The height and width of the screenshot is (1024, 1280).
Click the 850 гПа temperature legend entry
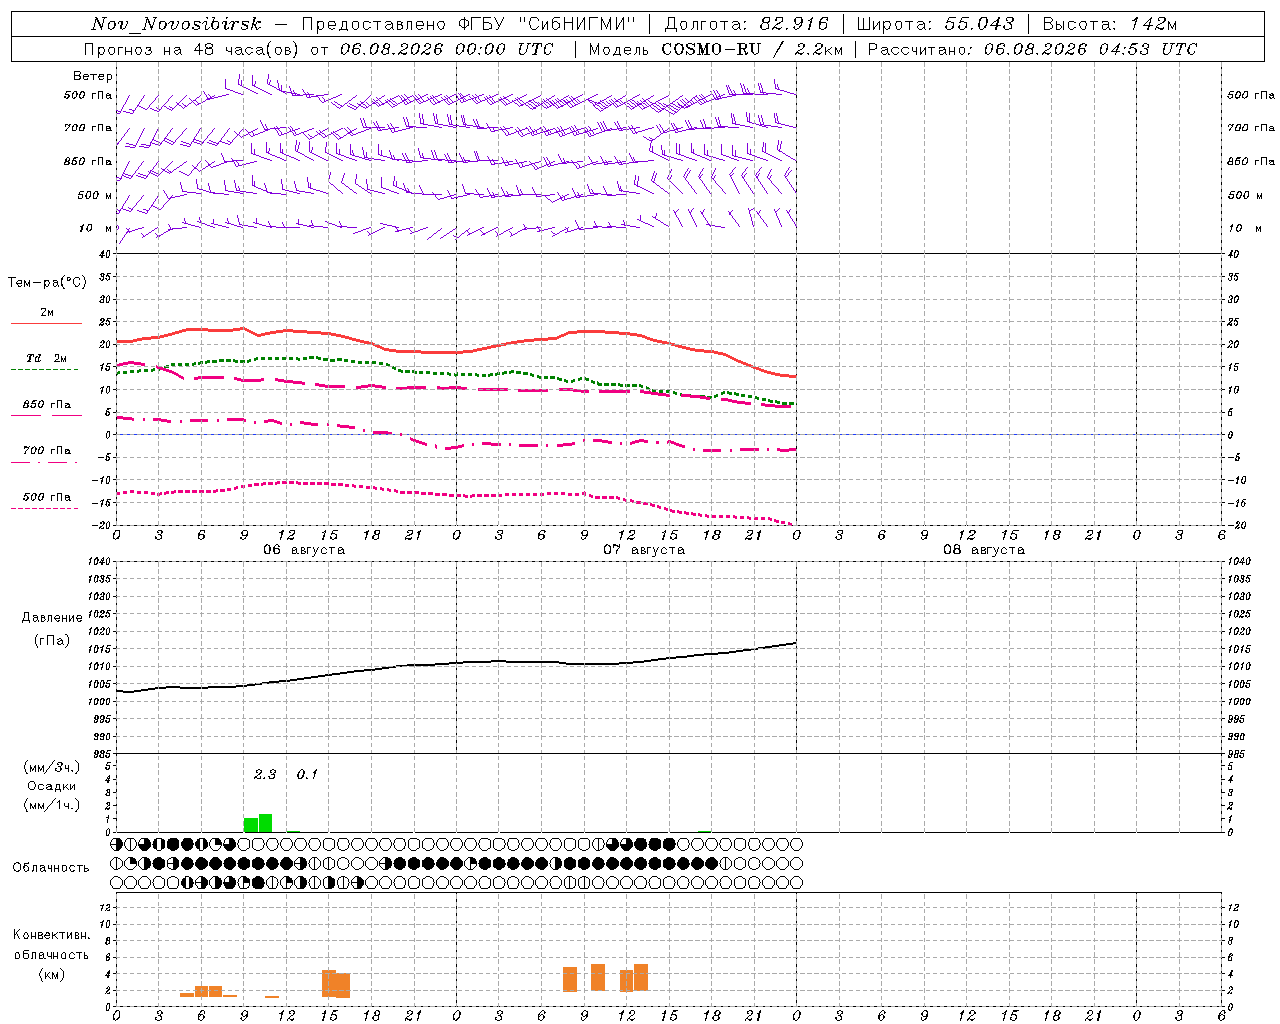point(47,405)
